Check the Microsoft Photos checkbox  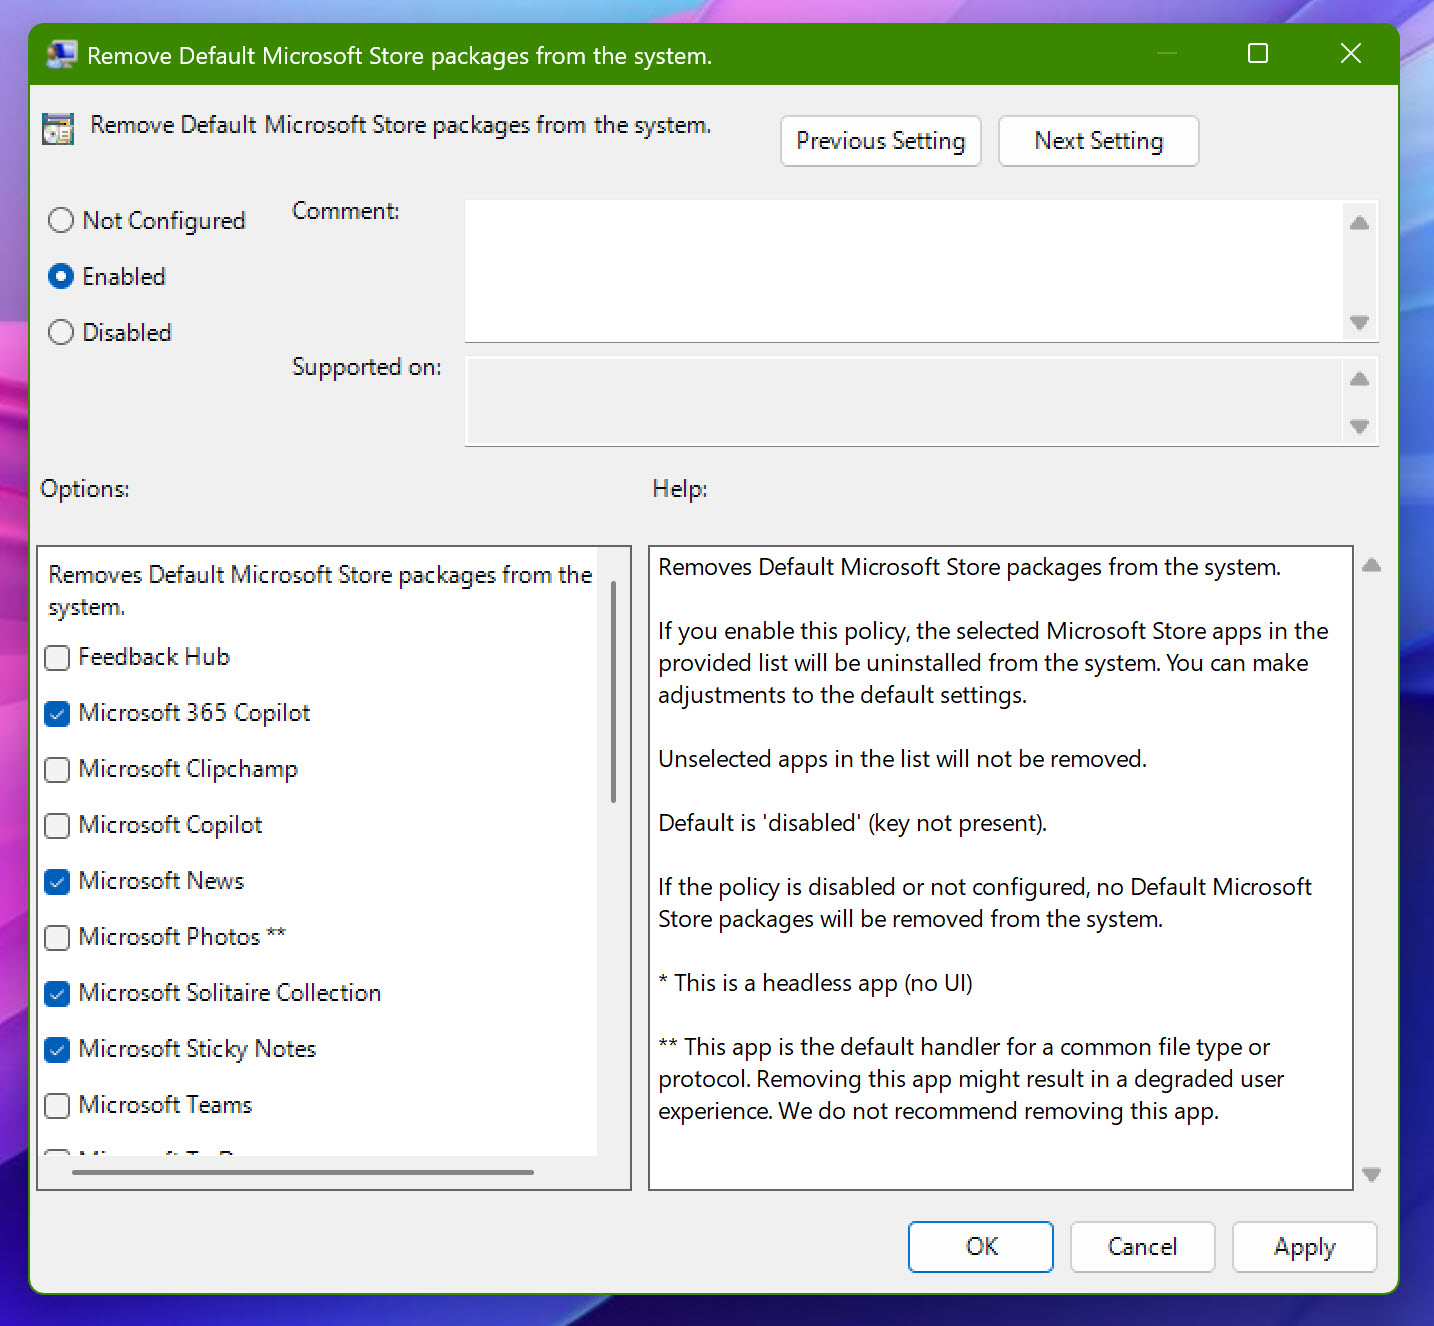tap(57, 938)
